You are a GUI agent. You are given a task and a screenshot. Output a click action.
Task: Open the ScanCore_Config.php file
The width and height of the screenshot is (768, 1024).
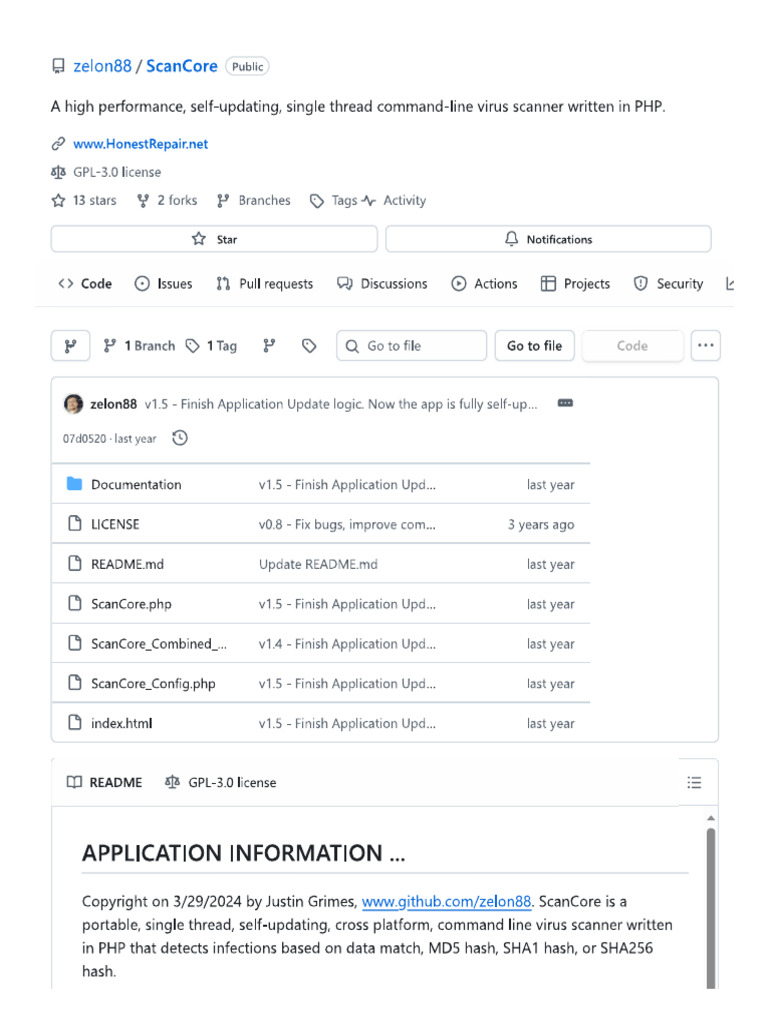153,684
